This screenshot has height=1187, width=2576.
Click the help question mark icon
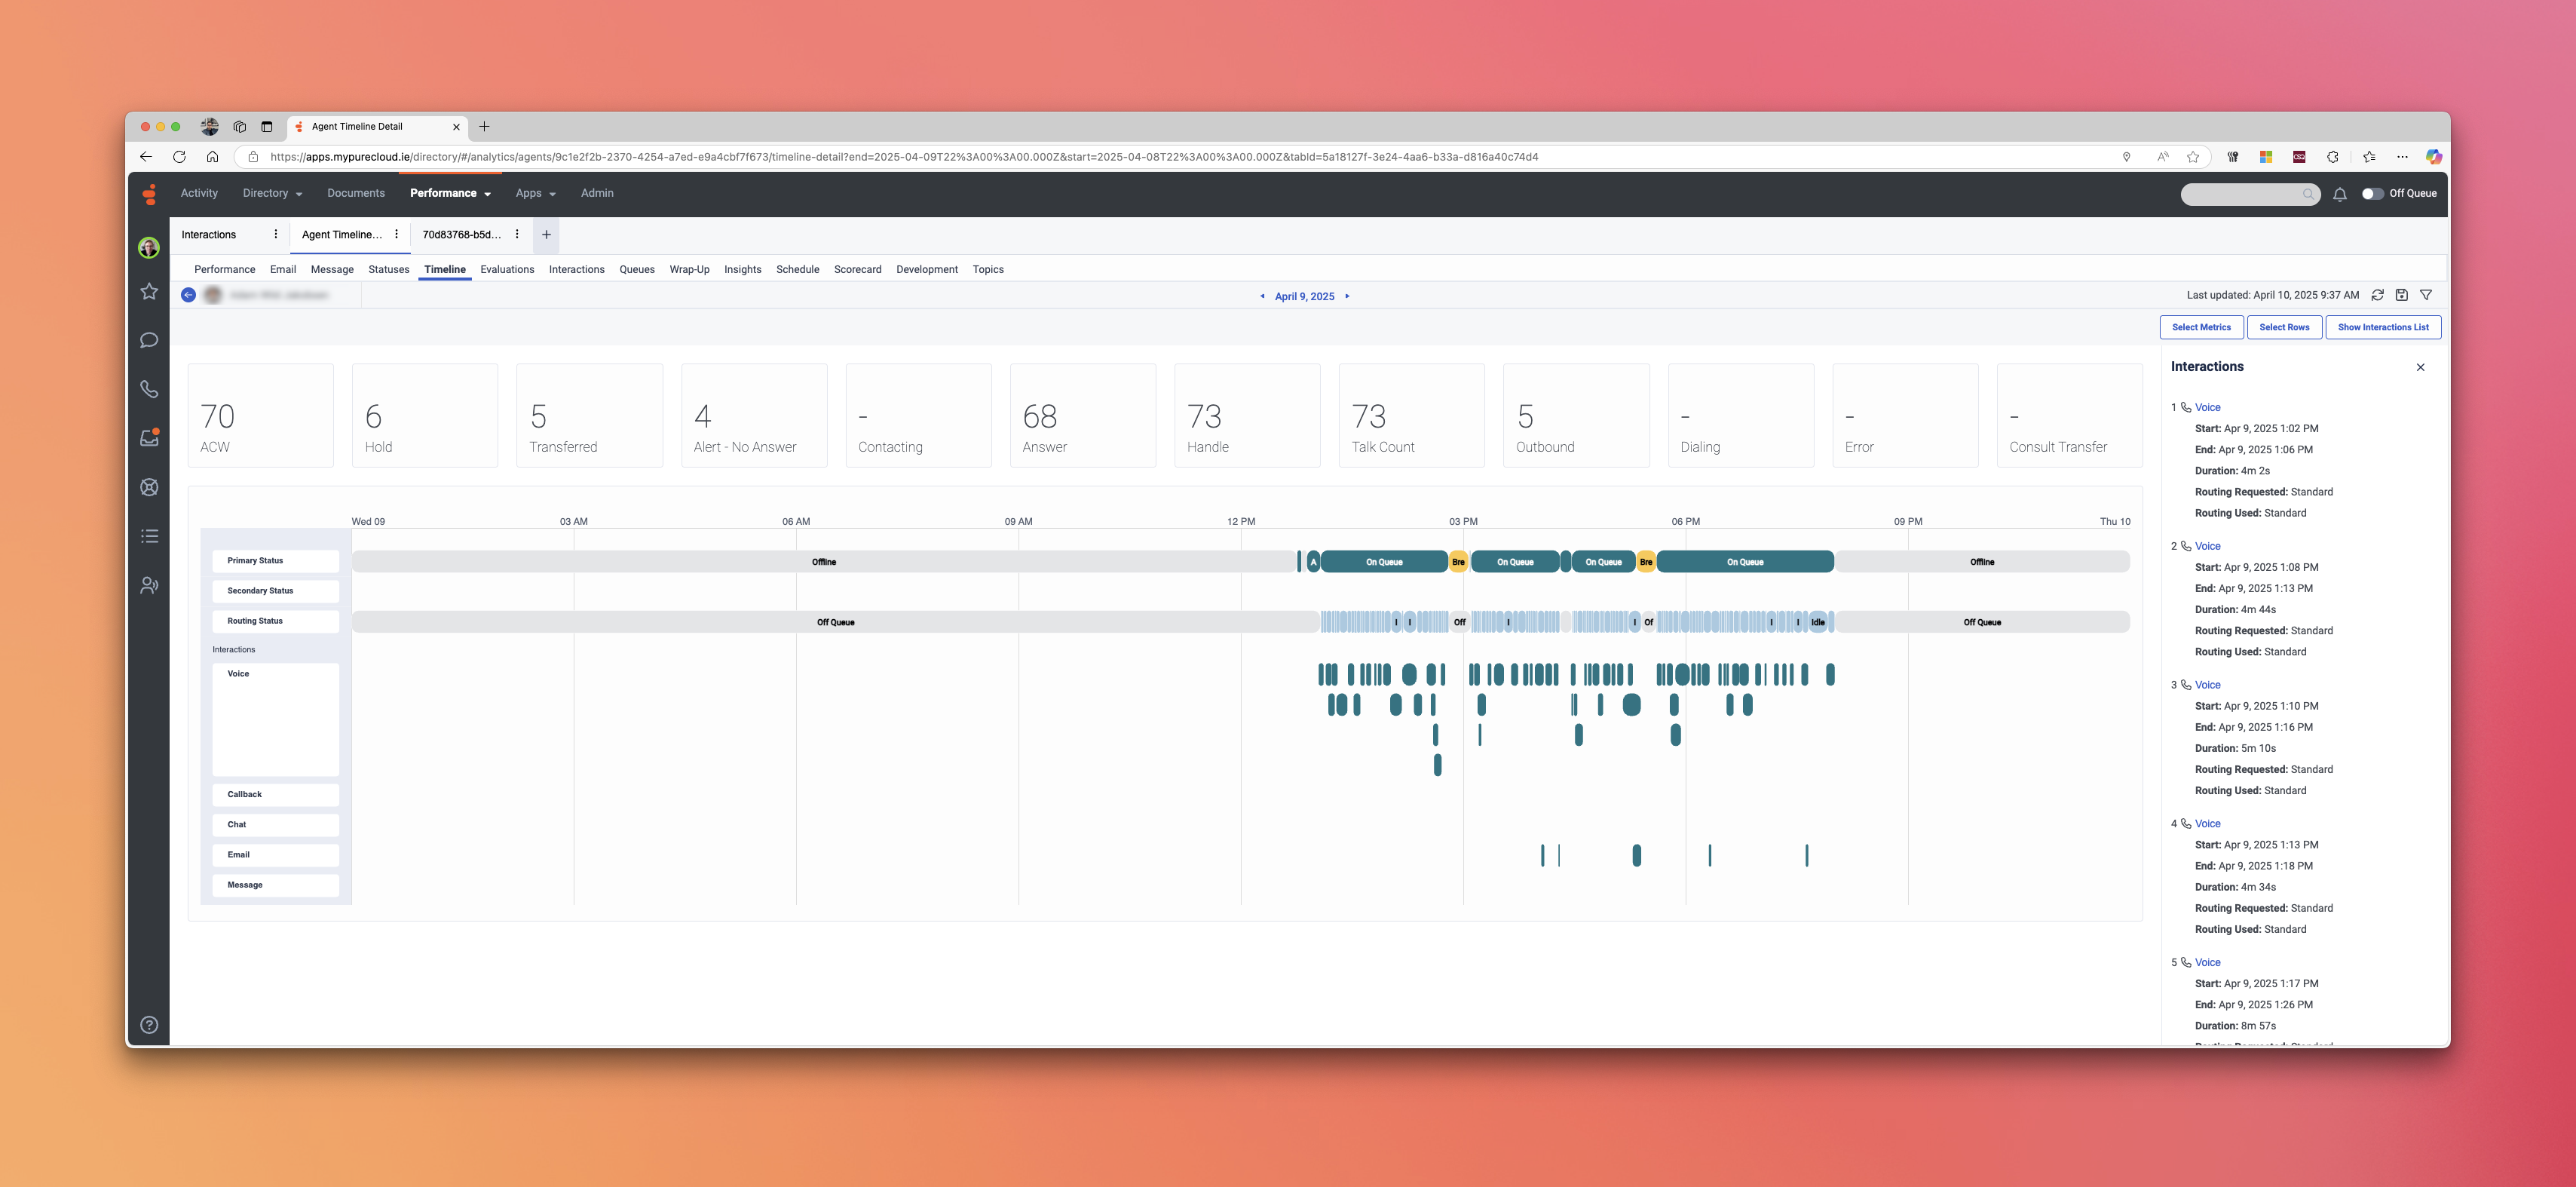[x=149, y=1024]
